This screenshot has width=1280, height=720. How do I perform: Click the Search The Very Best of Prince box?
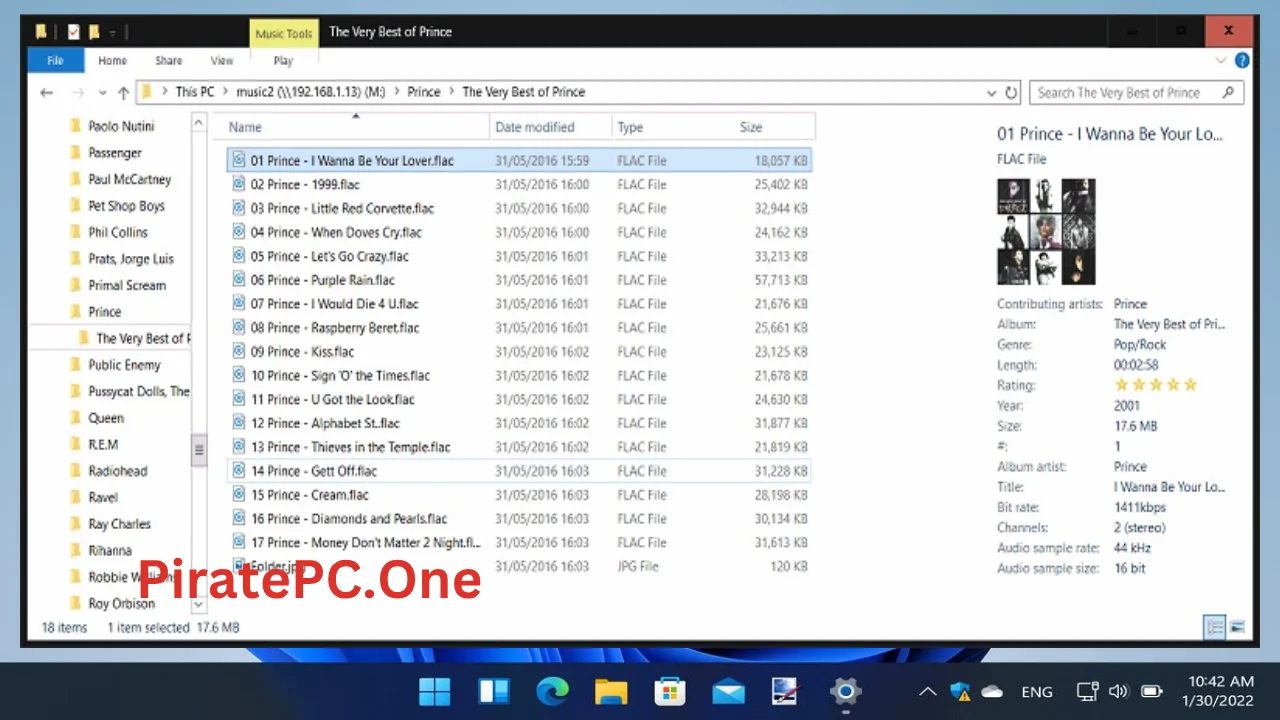click(x=1136, y=92)
